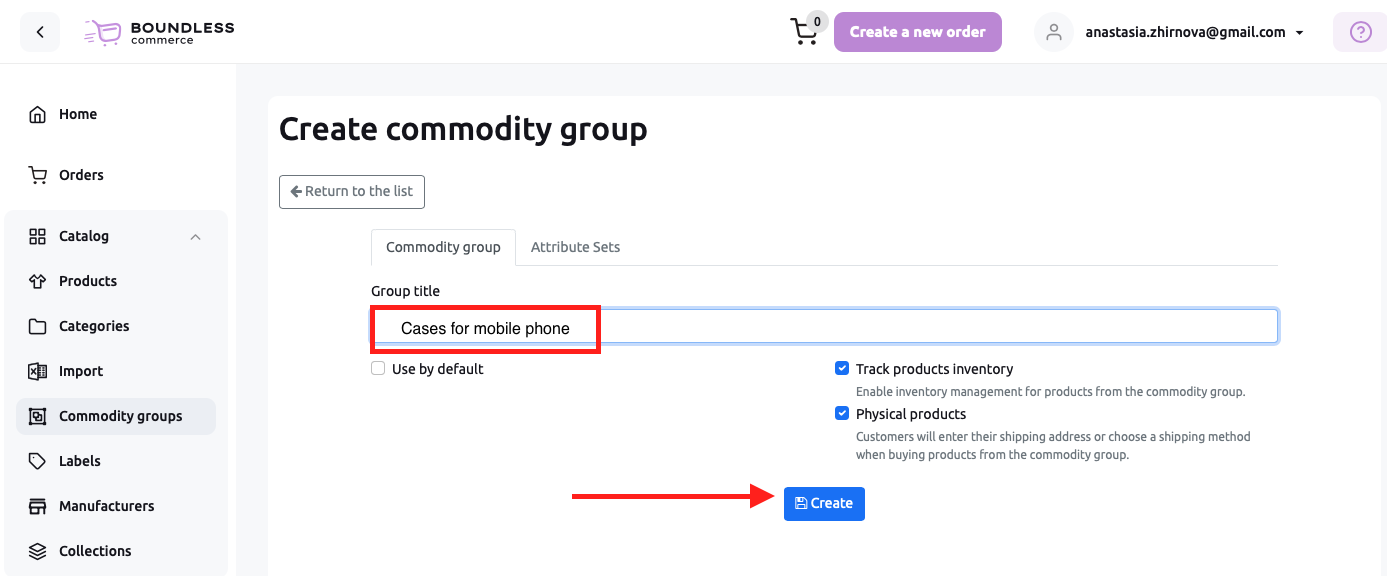Viewport: 1387px width, 576px height.
Task: Click the blue Create button
Action: point(824,503)
